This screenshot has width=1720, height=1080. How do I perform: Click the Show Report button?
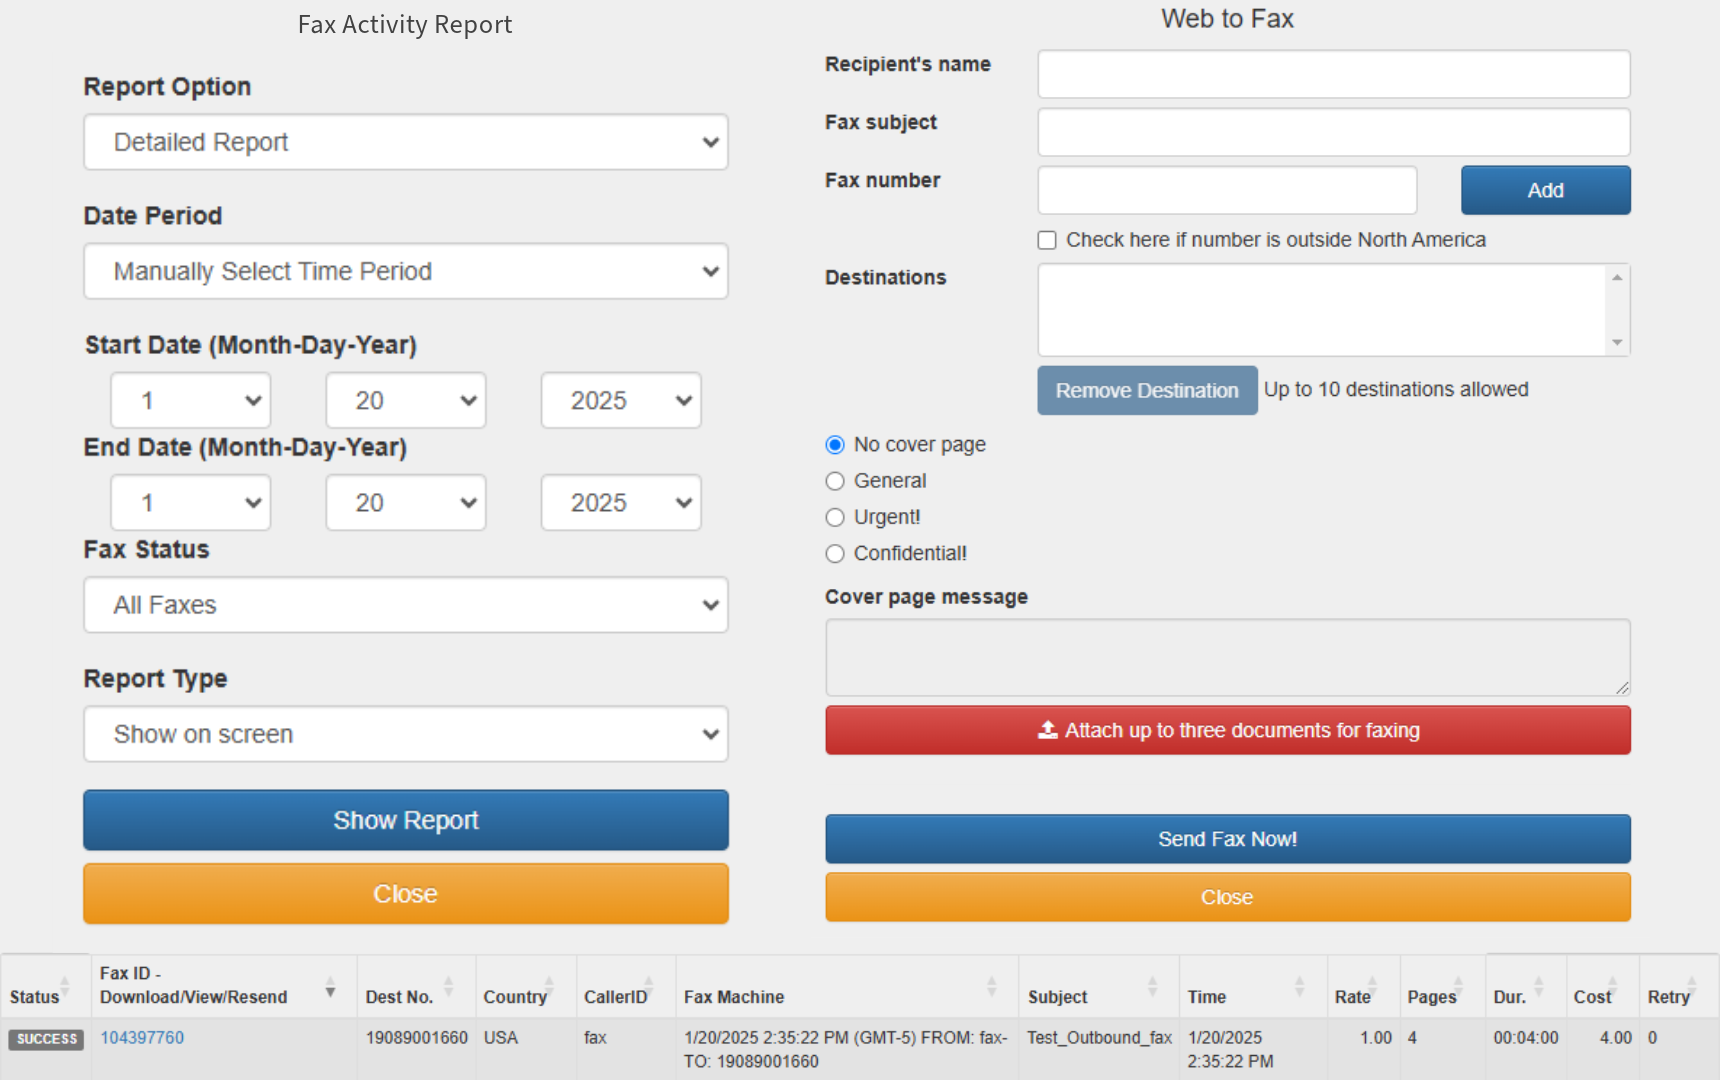[405, 820]
